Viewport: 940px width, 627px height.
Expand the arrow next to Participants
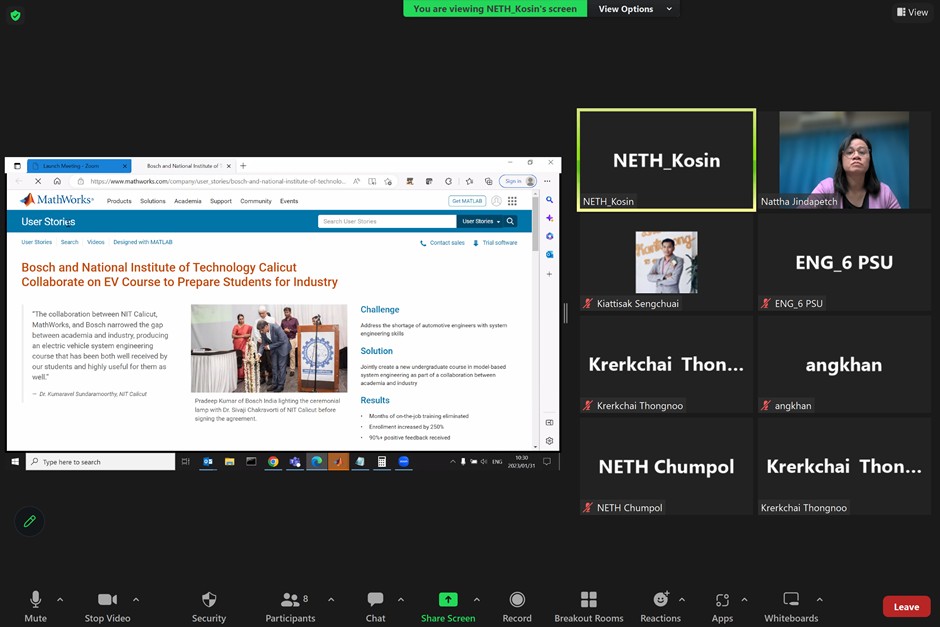click(x=331, y=599)
